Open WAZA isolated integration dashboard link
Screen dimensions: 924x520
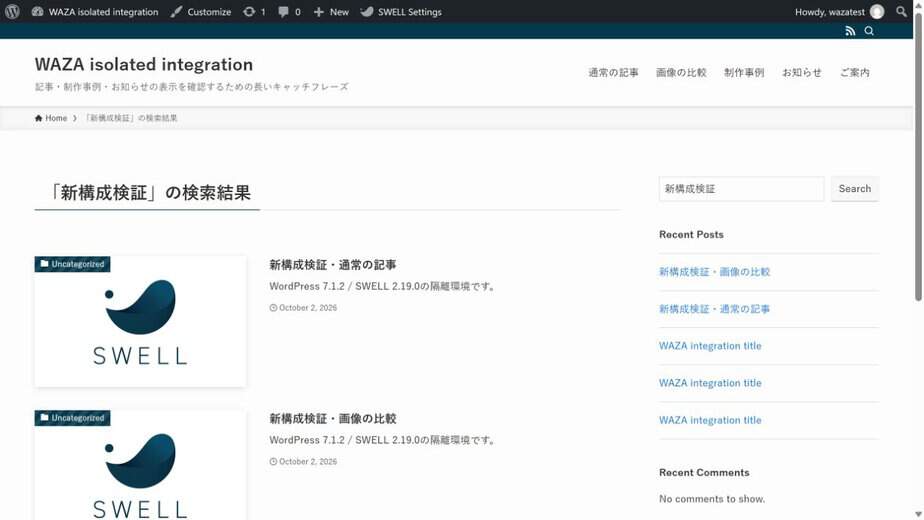tap(95, 12)
